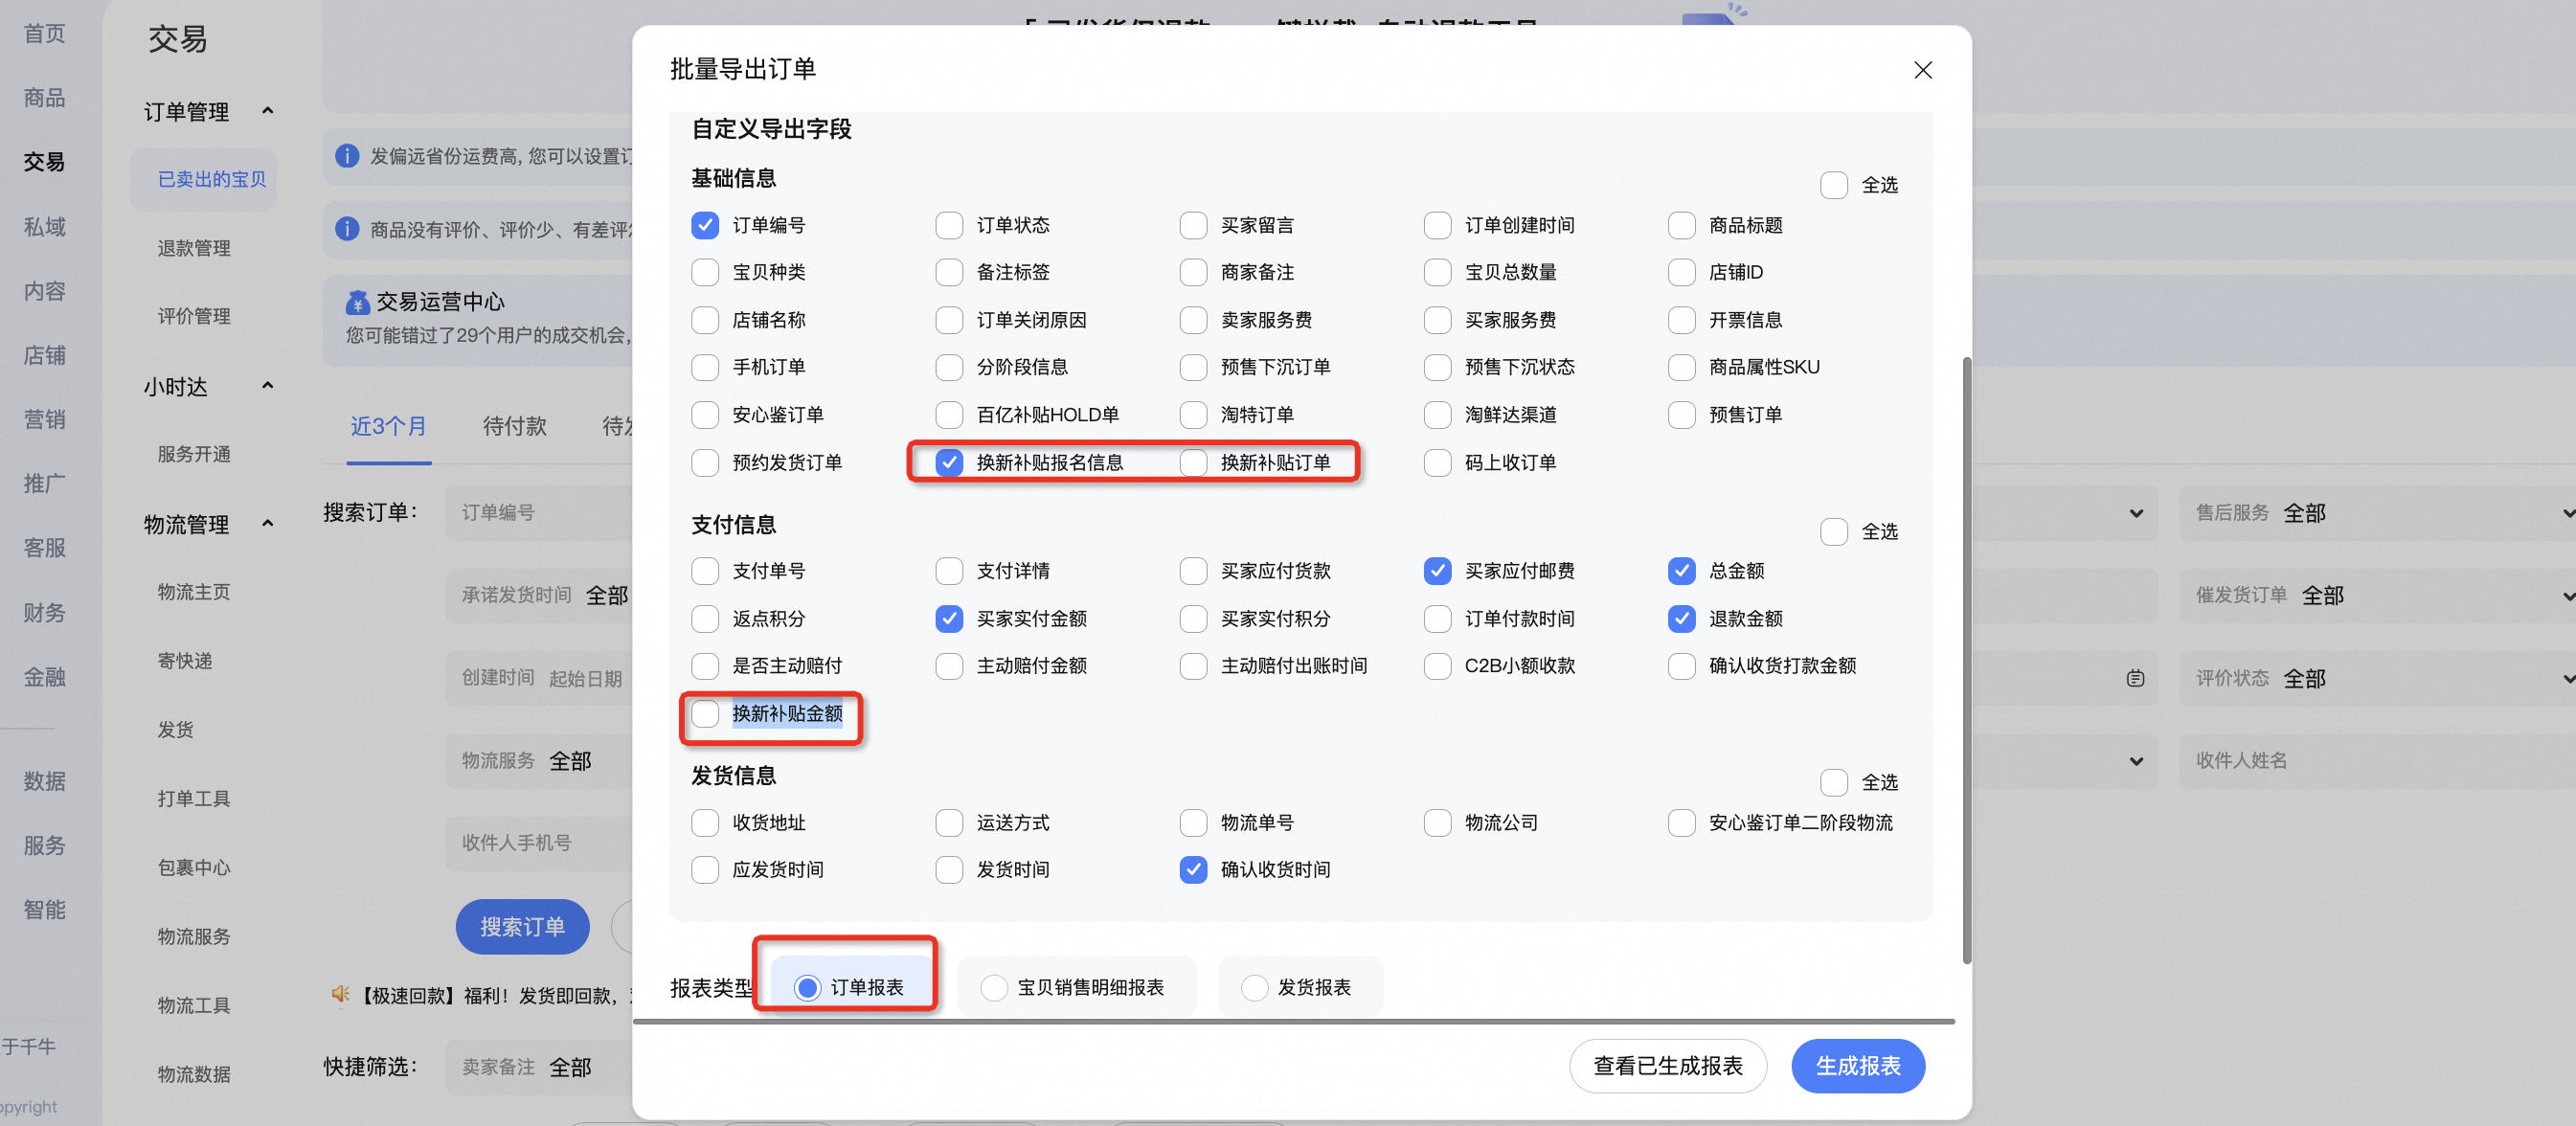Open 评价管理 in sidebar
Screen dimensions: 2576x1126
tap(194, 316)
